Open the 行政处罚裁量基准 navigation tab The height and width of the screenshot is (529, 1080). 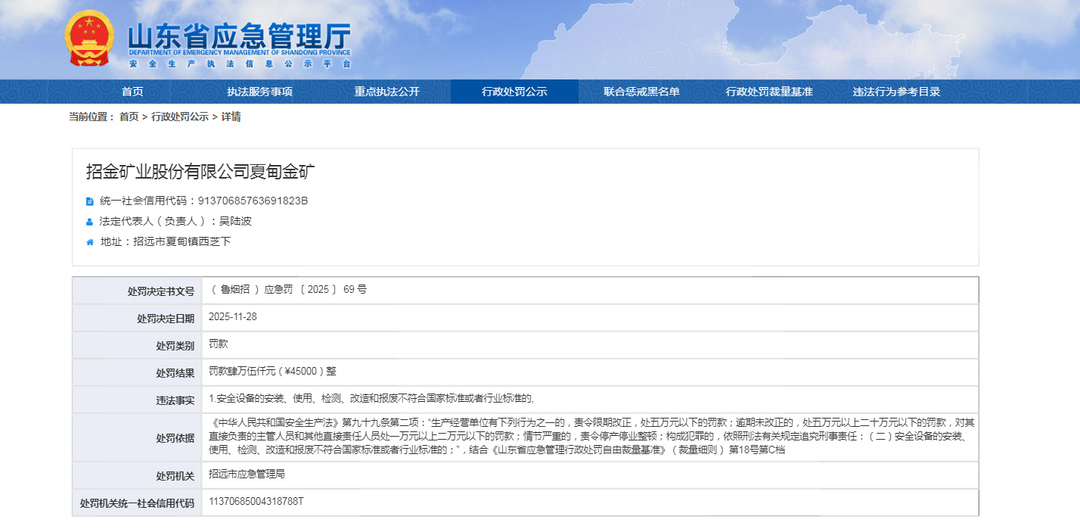pos(769,92)
